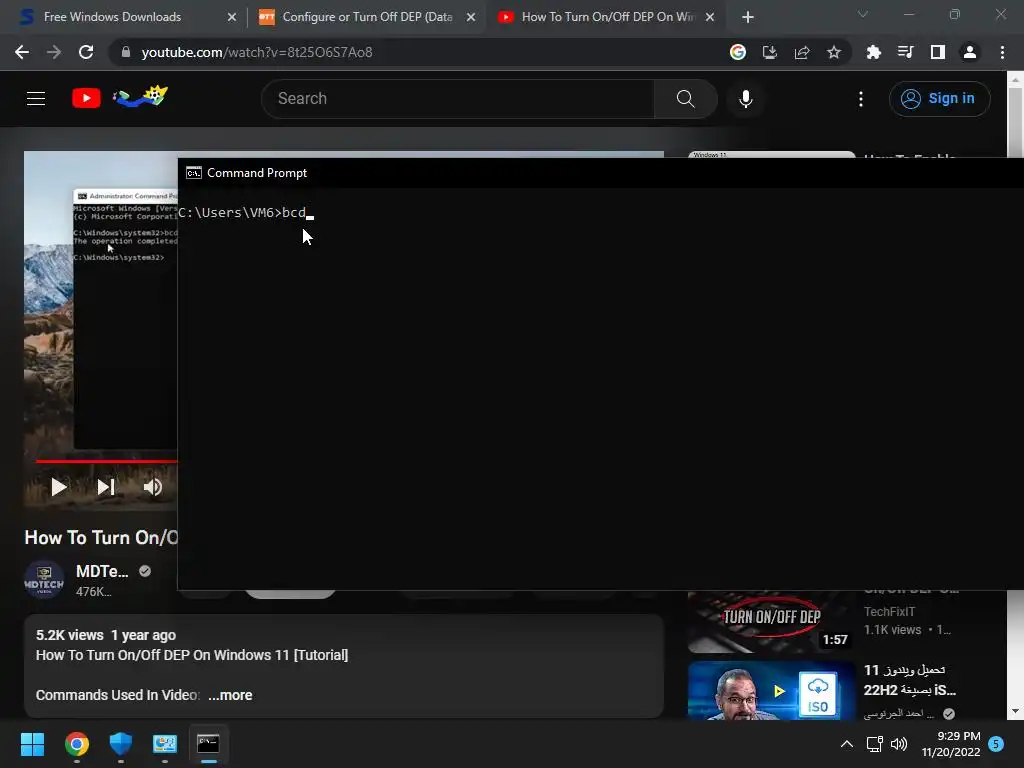The height and width of the screenshot is (768, 1024).
Task: Click the youtube.com address bar URL
Action: [257, 52]
